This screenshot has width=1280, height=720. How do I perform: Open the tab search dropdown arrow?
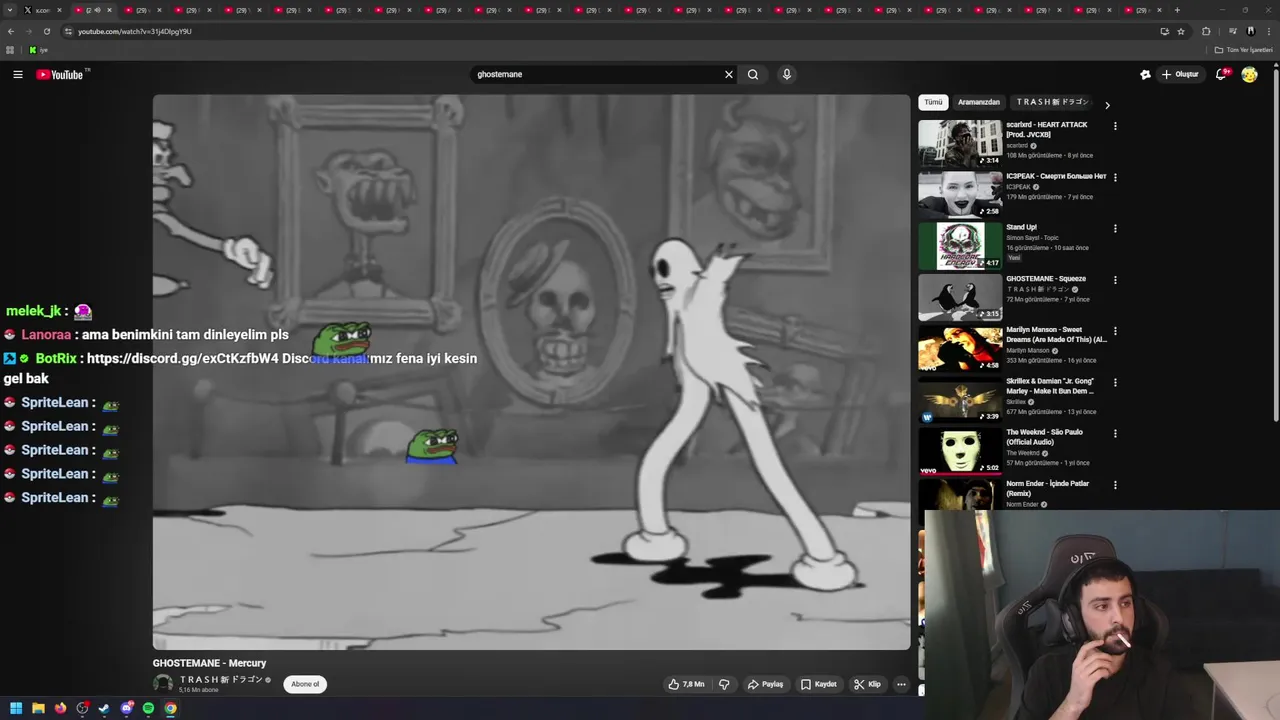(x=11, y=10)
